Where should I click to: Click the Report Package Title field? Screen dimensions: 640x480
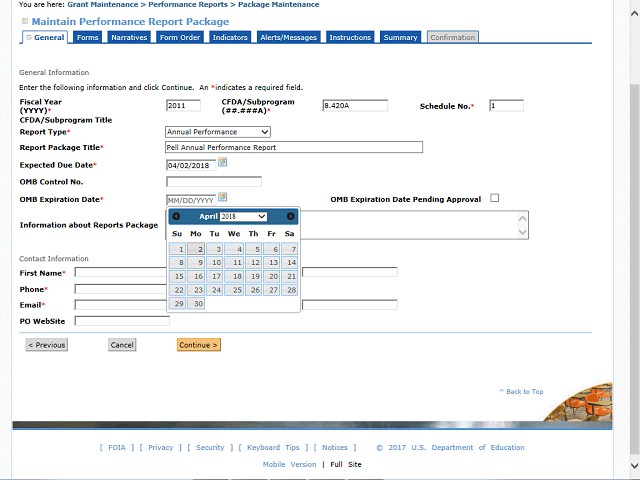294,147
